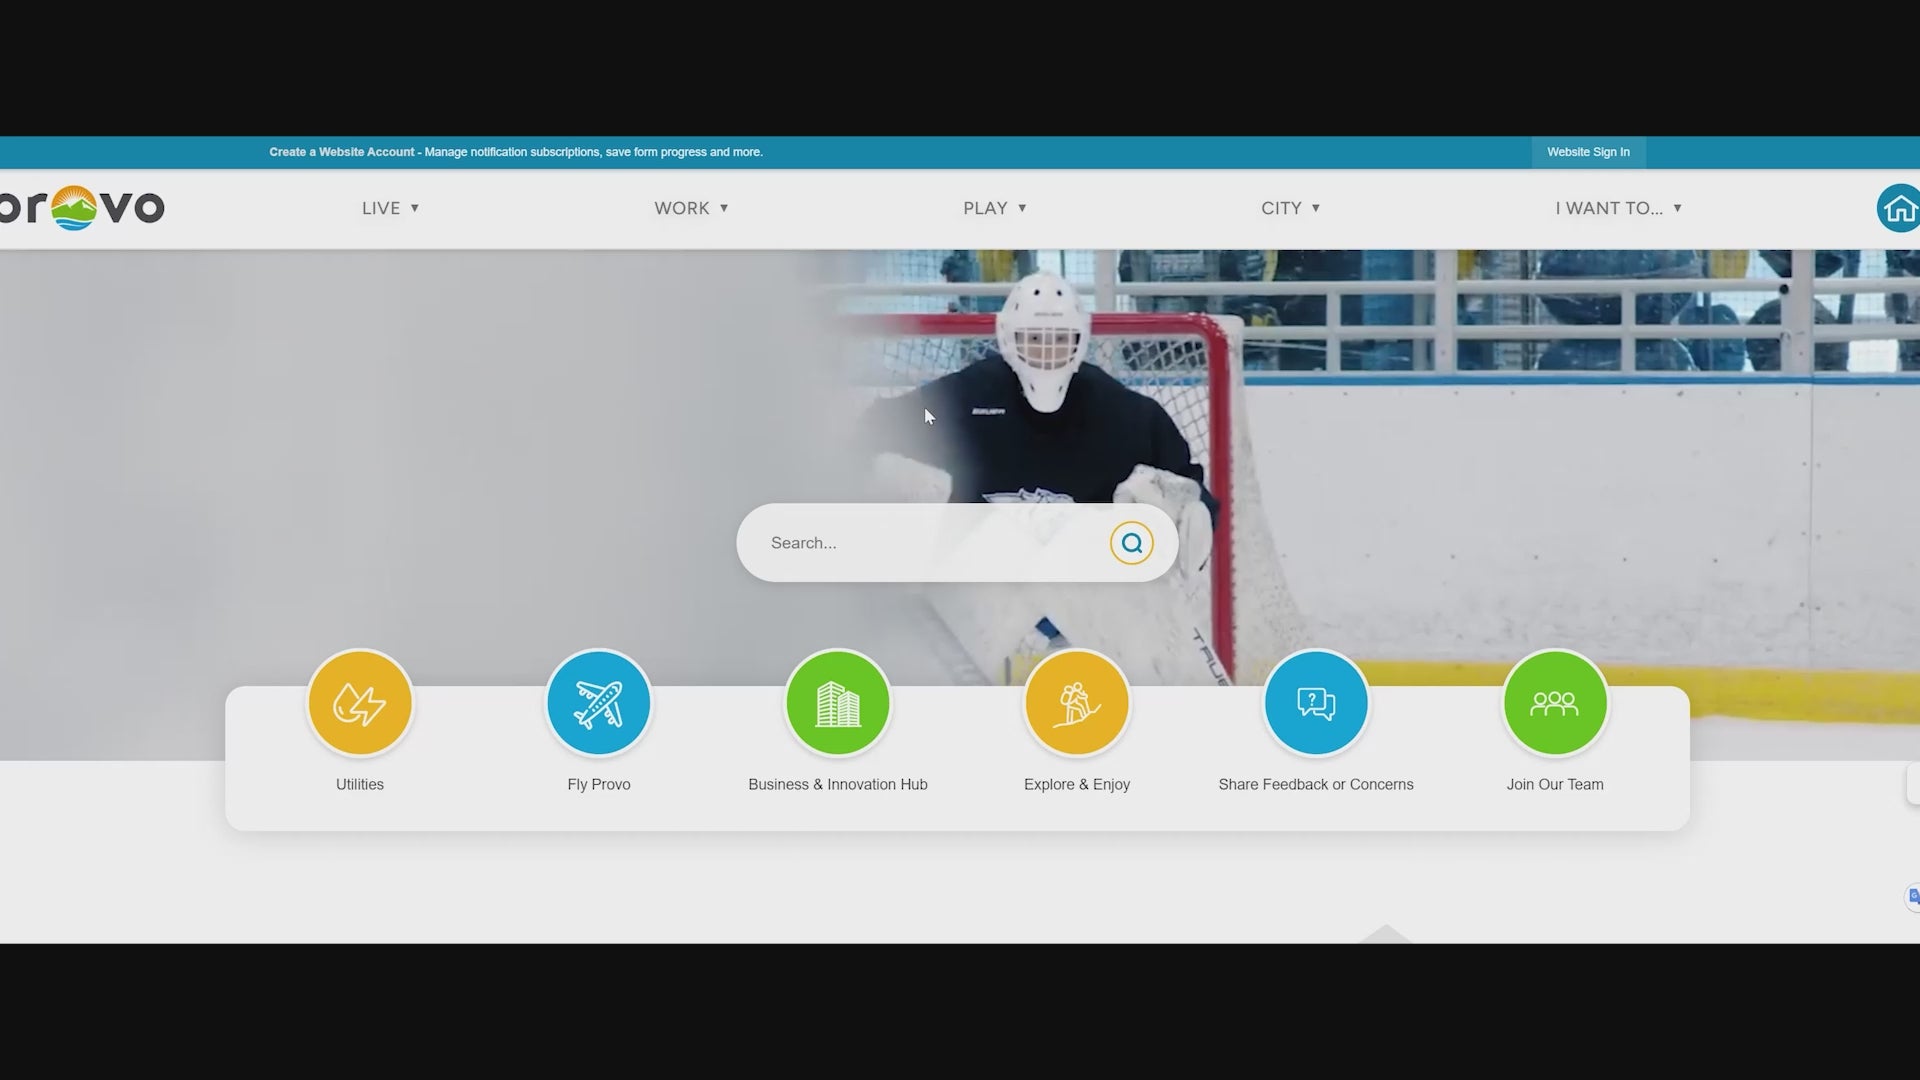Screen dimensions: 1920x1080
Task: Click the Explore & Enjoy hiker icon
Action: [x=1077, y=703]
